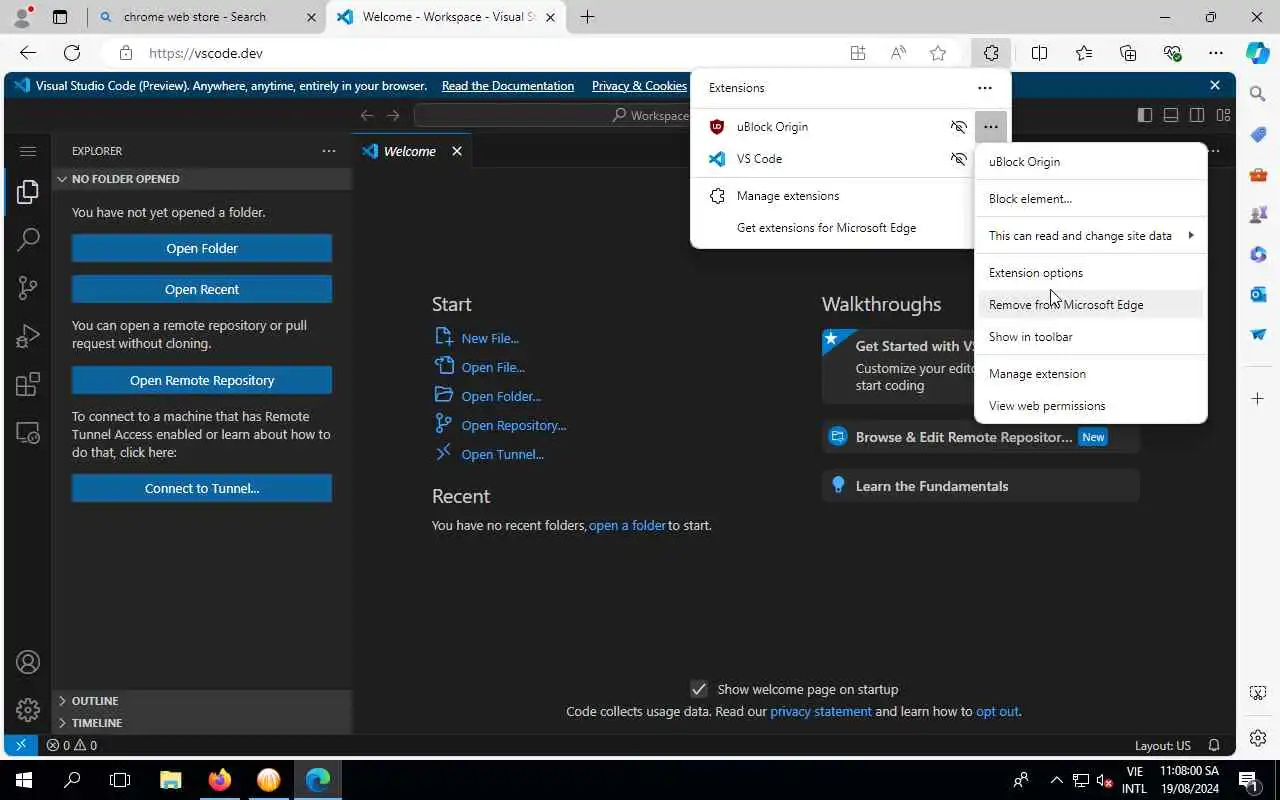Expand 'This can read and change site data' submenu
Viewport: 1280px width, 800px height.
(1091, 236)
